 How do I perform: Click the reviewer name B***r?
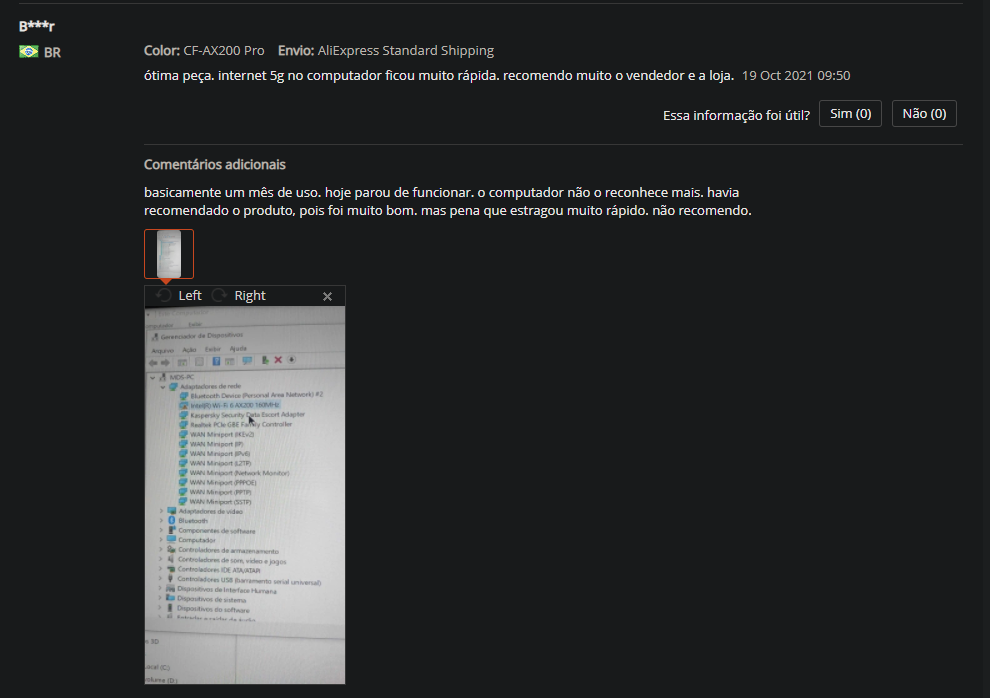tap(37, 27)
